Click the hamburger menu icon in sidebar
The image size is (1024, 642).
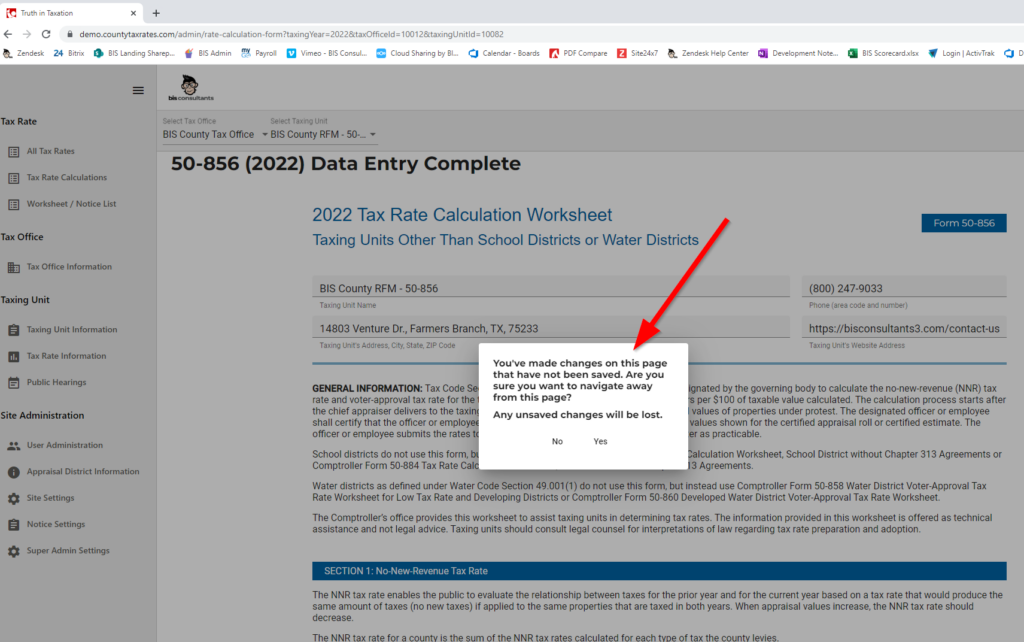tap(138, 90)
